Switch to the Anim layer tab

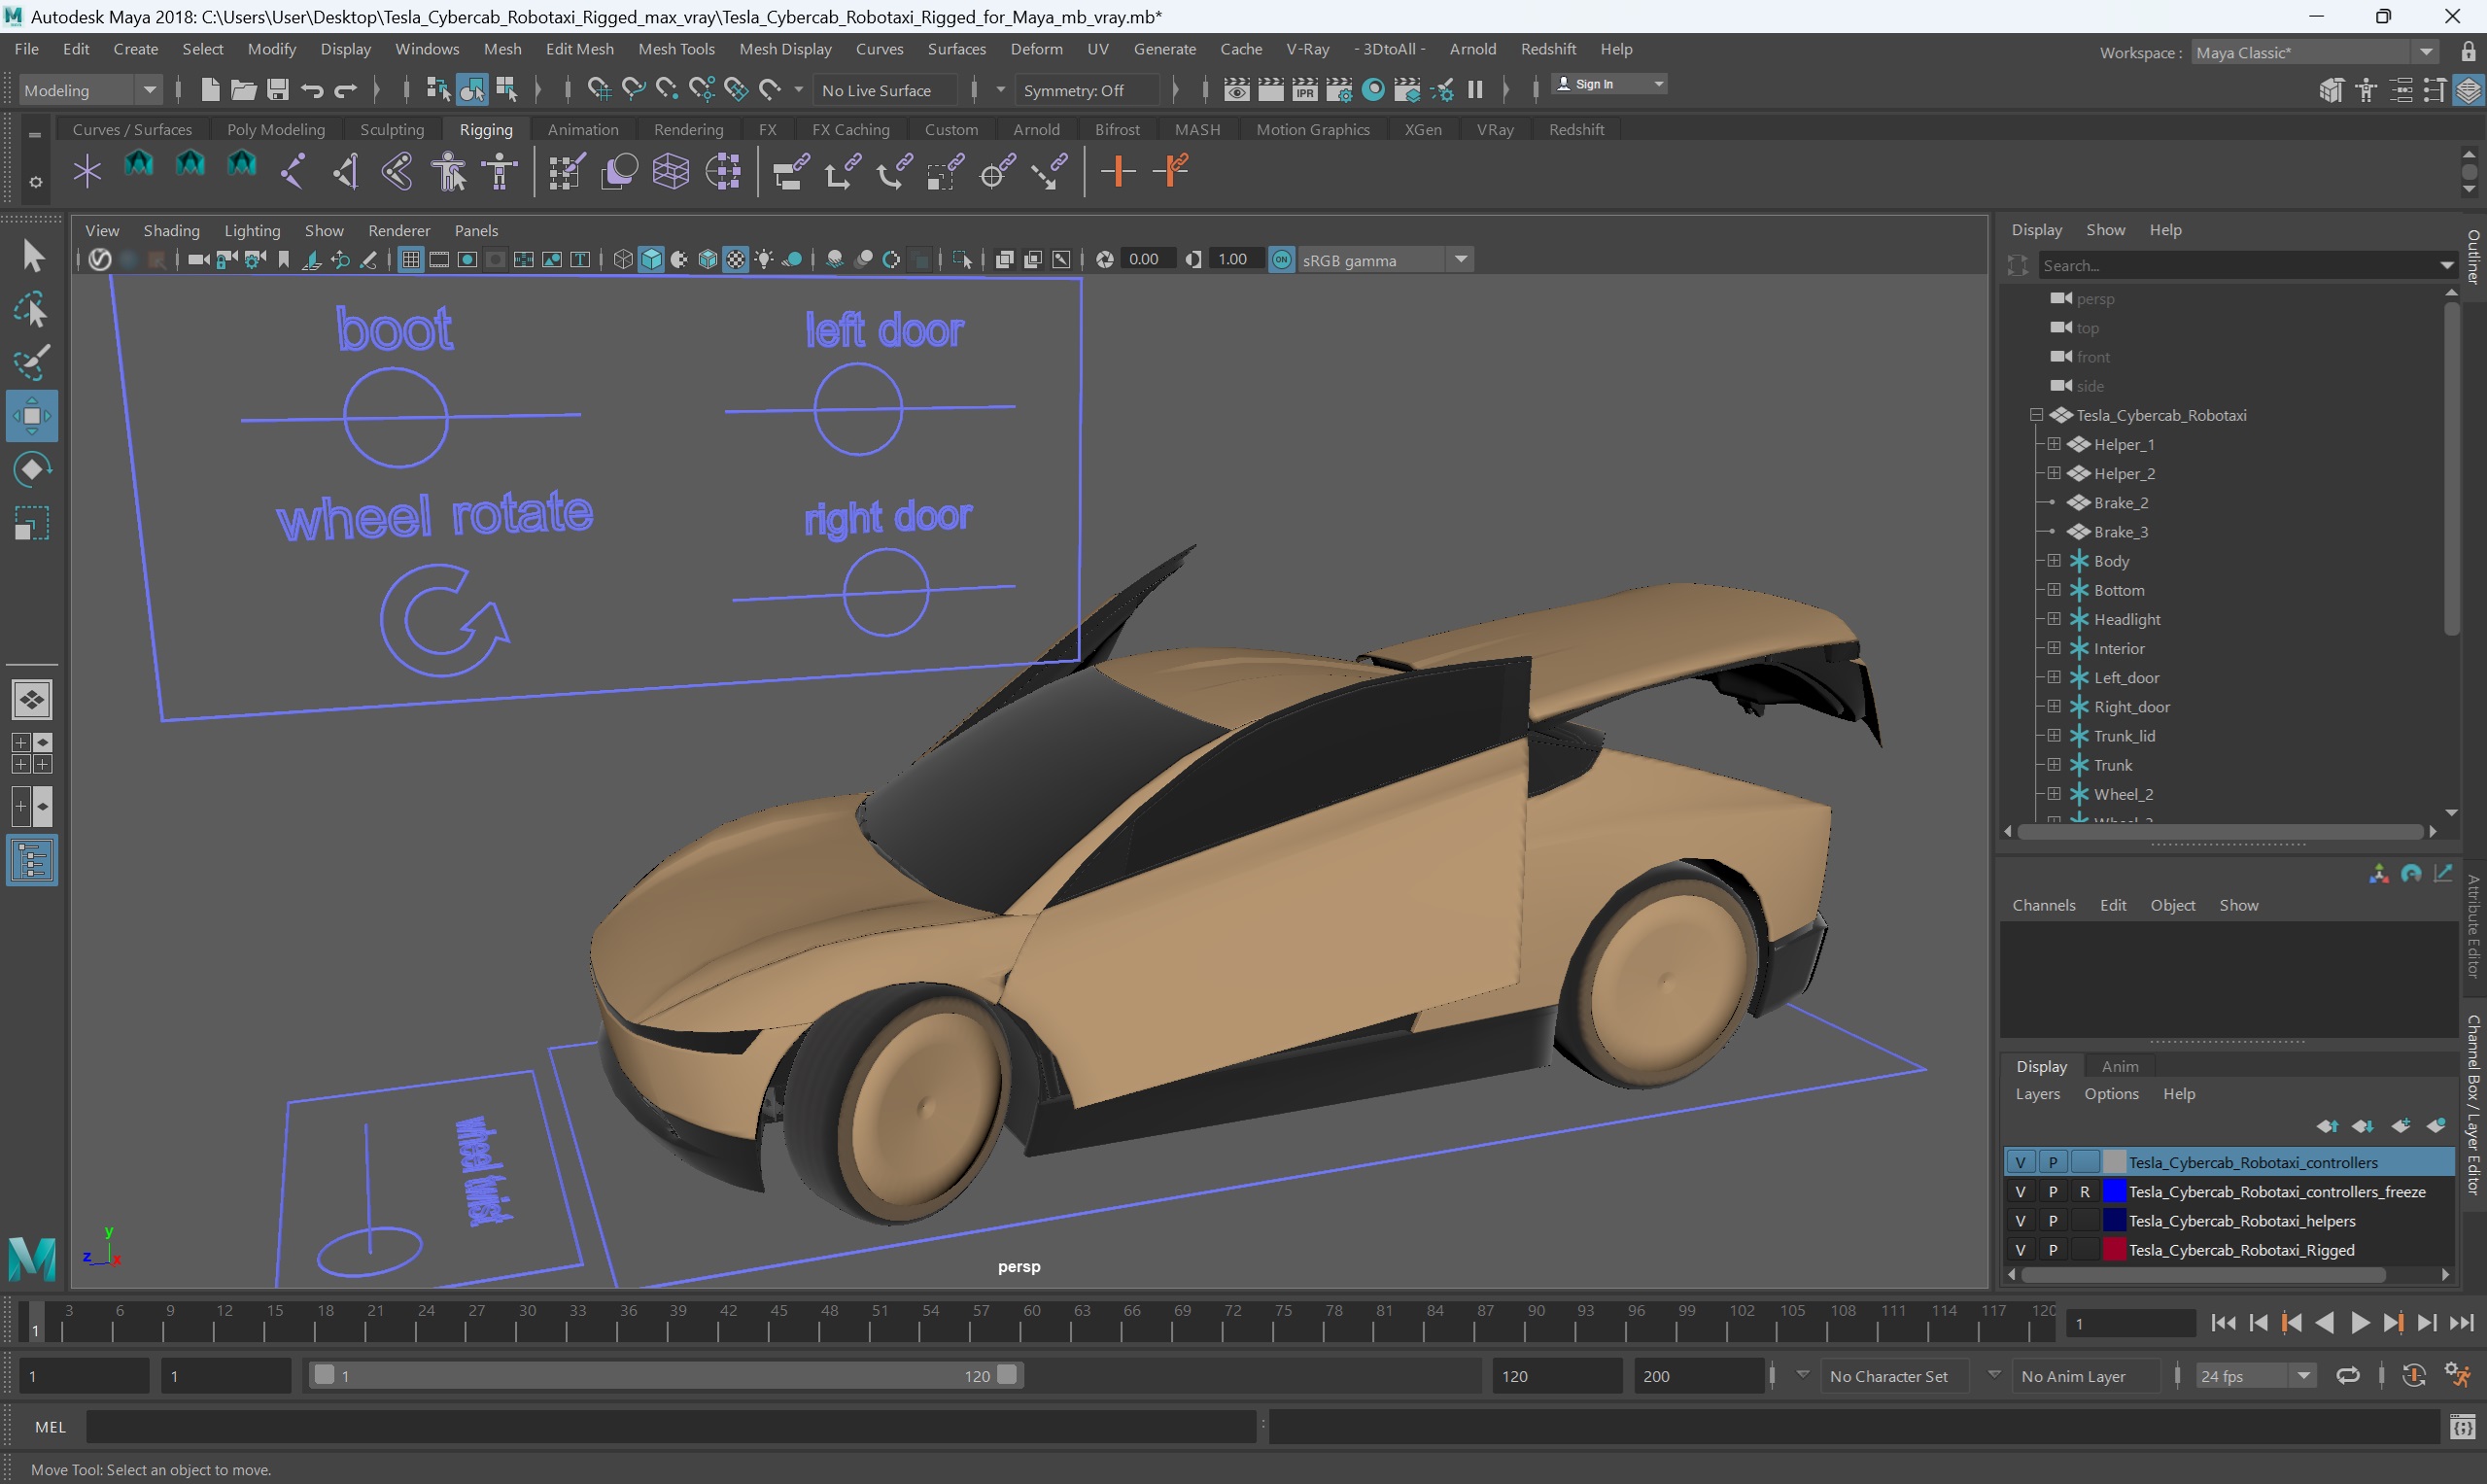coord(2119,1066)
